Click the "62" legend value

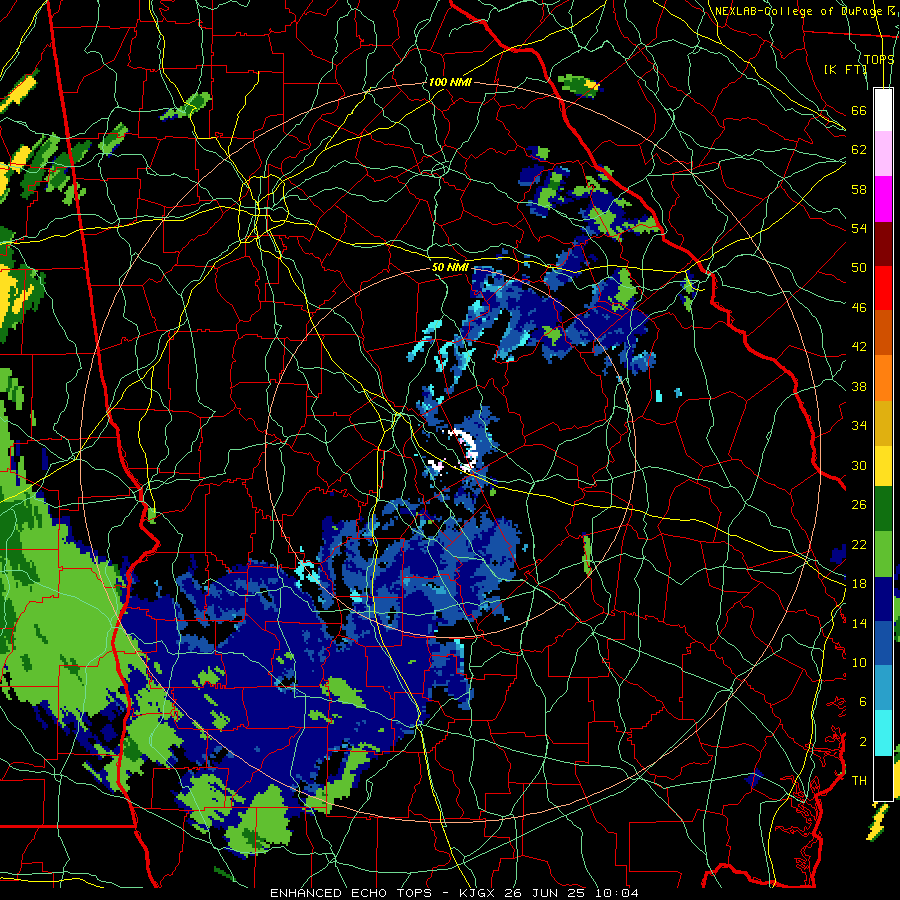point(859,150)
